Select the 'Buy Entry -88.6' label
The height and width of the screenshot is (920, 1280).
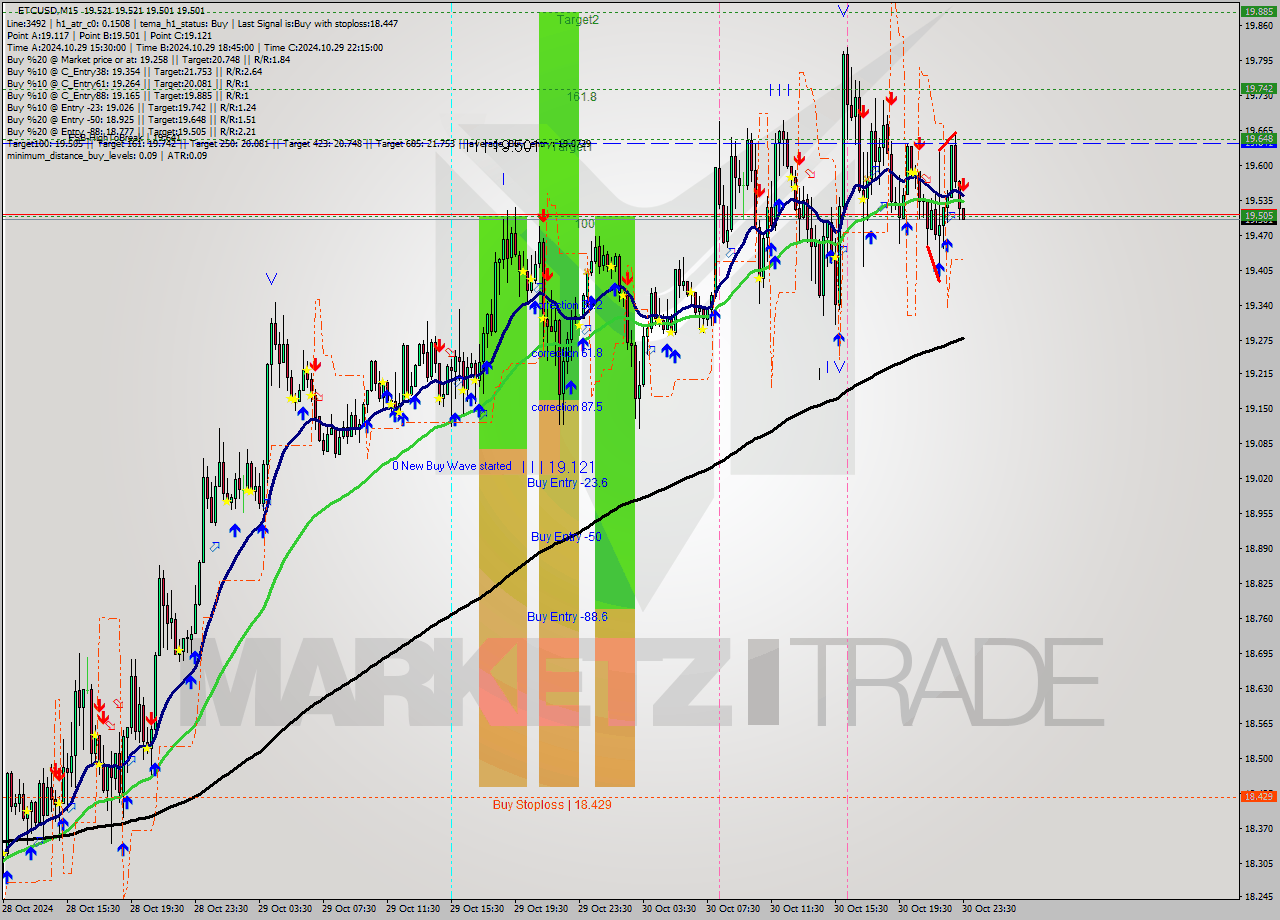[x=567, y=617]
